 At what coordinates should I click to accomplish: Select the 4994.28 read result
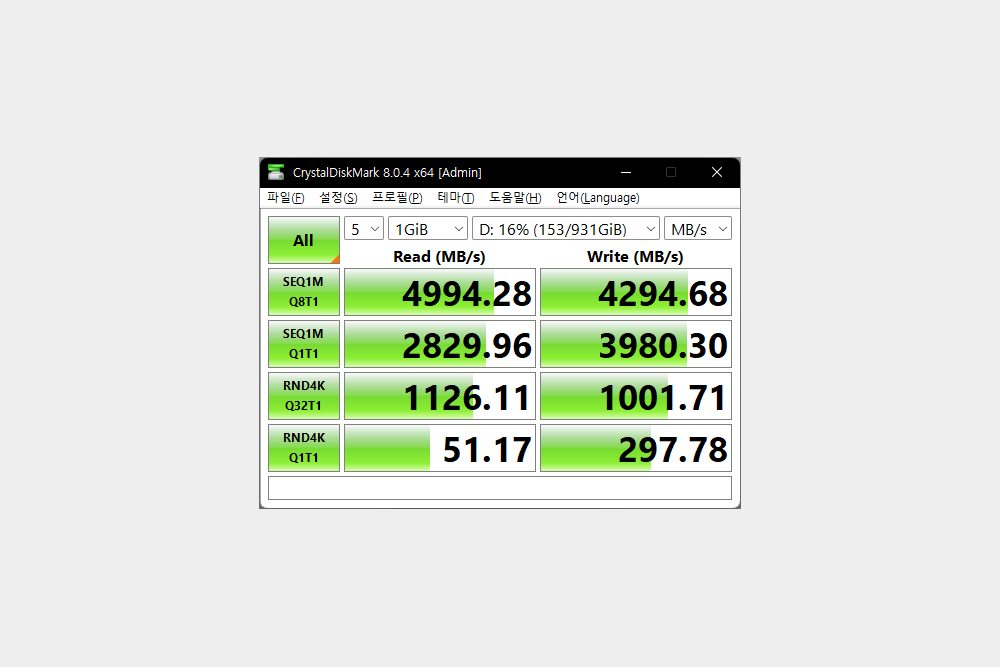click(x=440, y=292)
